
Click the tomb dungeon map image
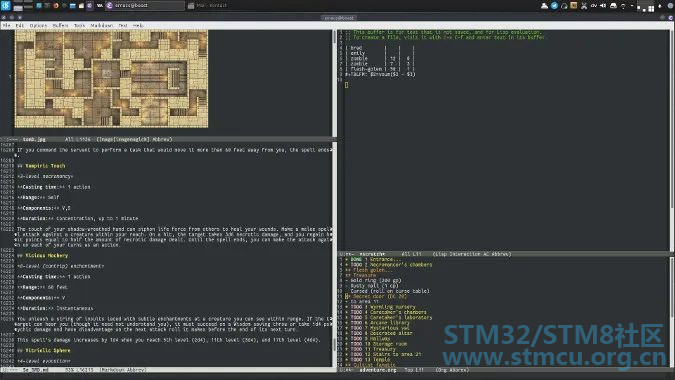(111, 79)
